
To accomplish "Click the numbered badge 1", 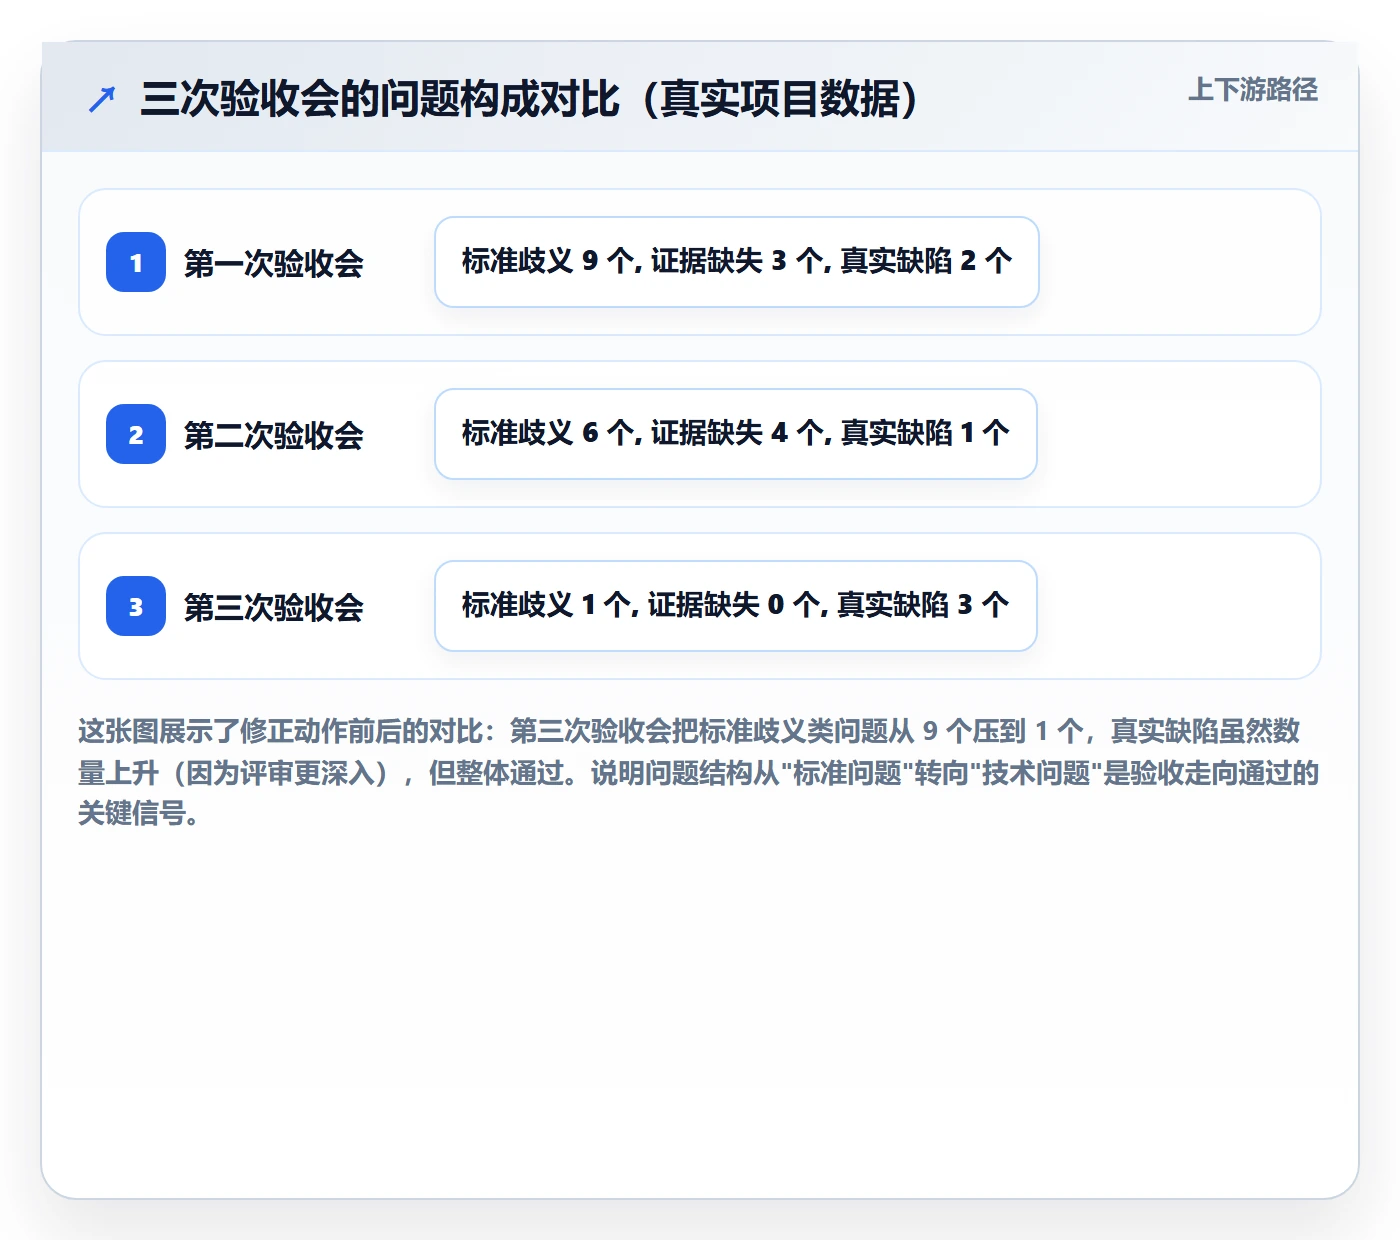I will point(136,262).
